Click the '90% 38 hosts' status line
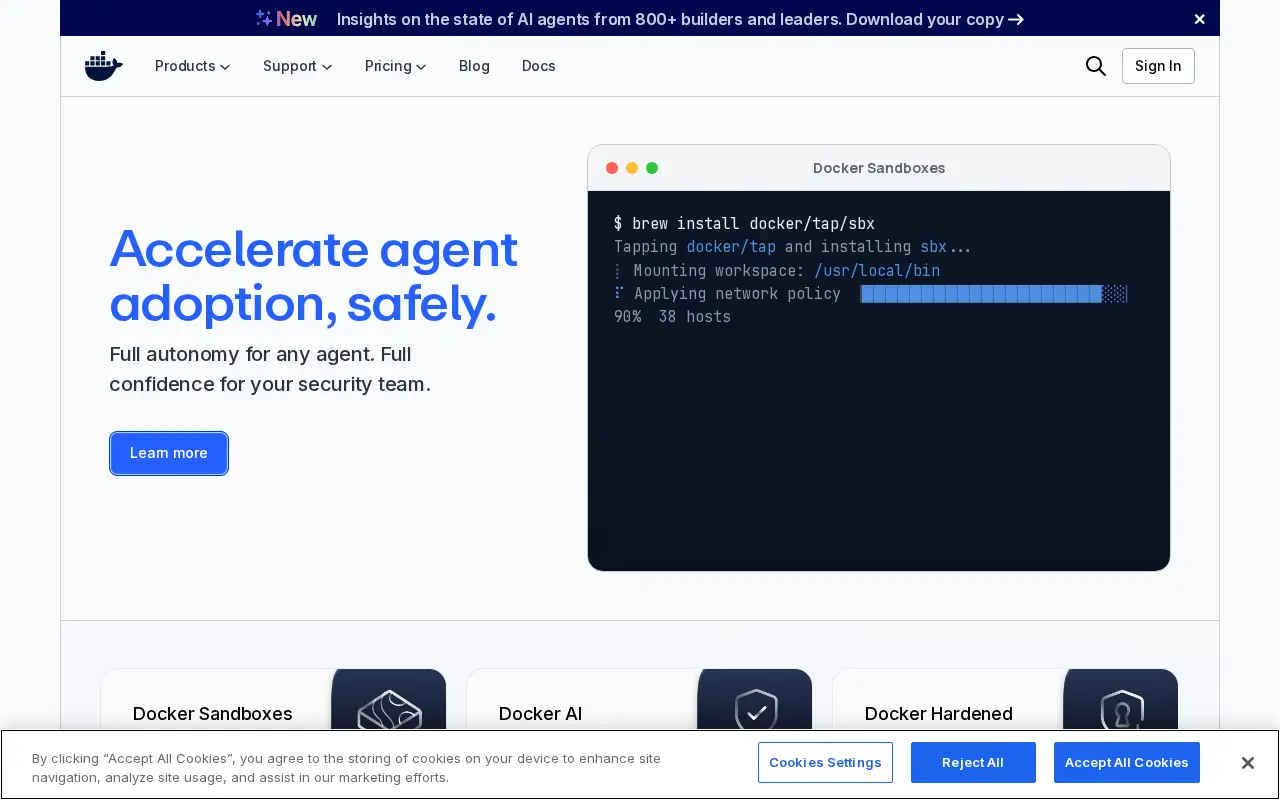Image resolution: width=1280 pixels, height=800 pixels. pyautogui.click(x=672, y=317)
